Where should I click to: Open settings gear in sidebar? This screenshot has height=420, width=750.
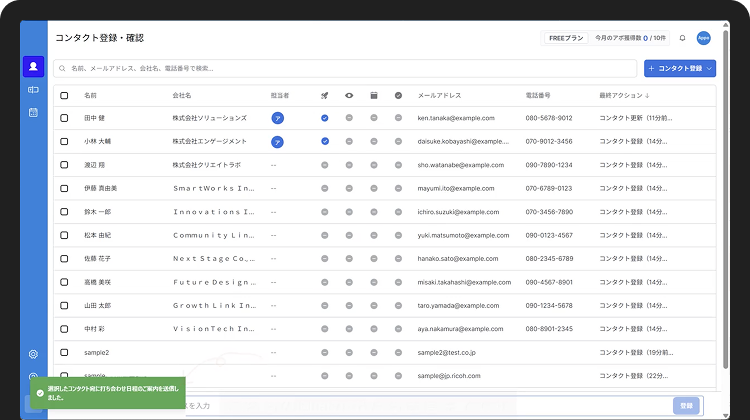click(33, 354)
